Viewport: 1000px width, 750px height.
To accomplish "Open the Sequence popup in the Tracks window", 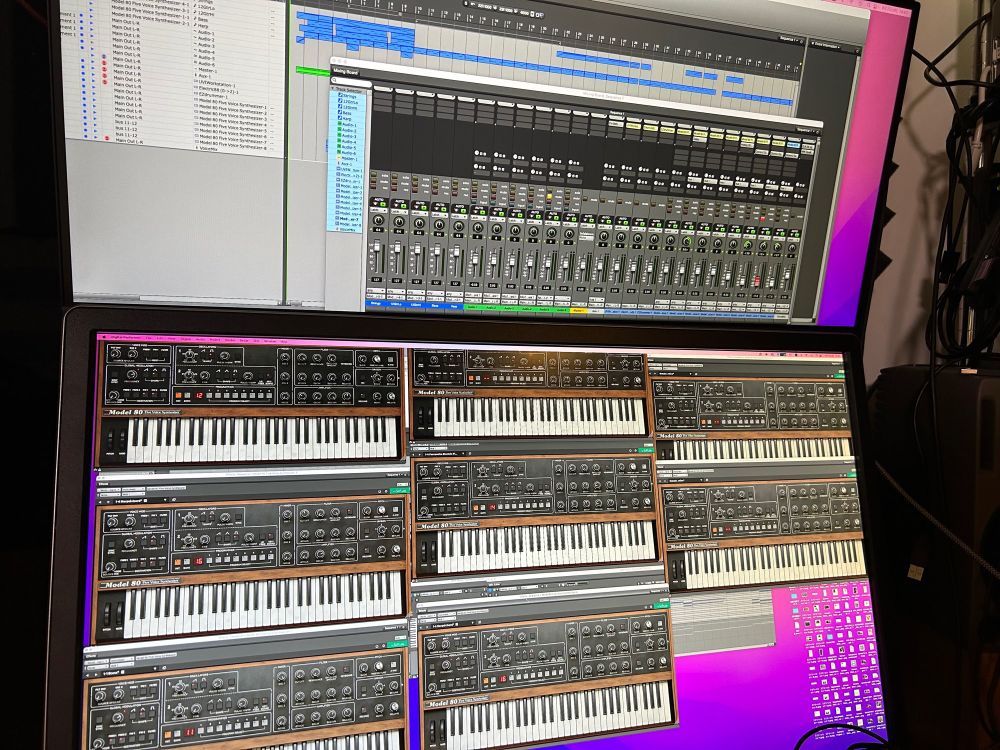I will [x=789, y=39].
